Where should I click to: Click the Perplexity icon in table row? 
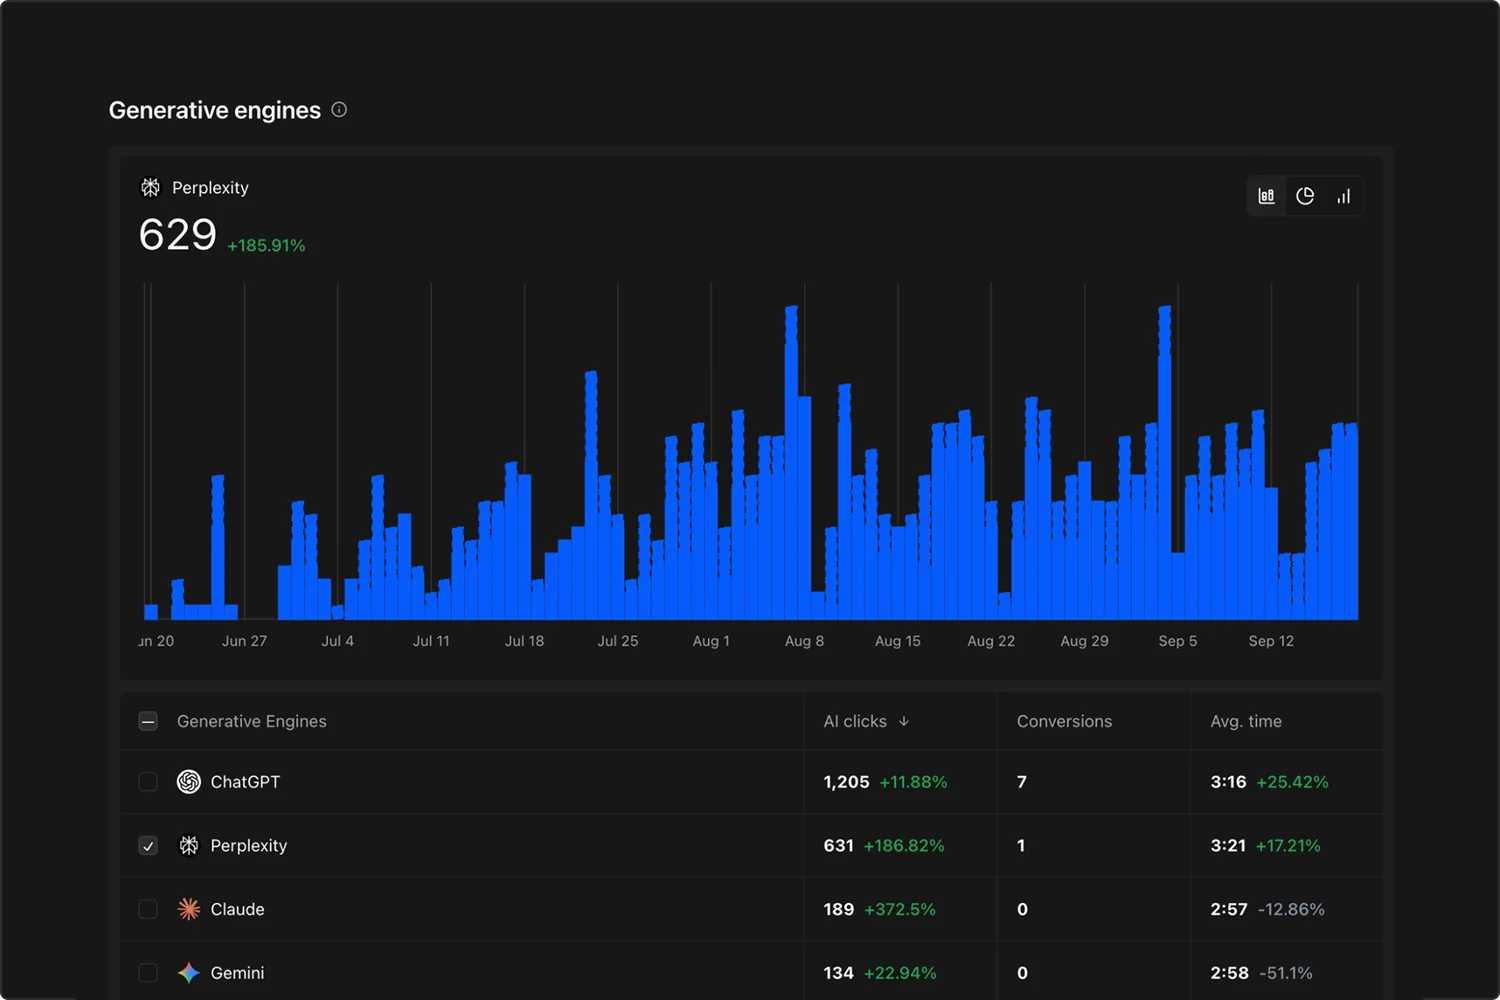[189, 846]
